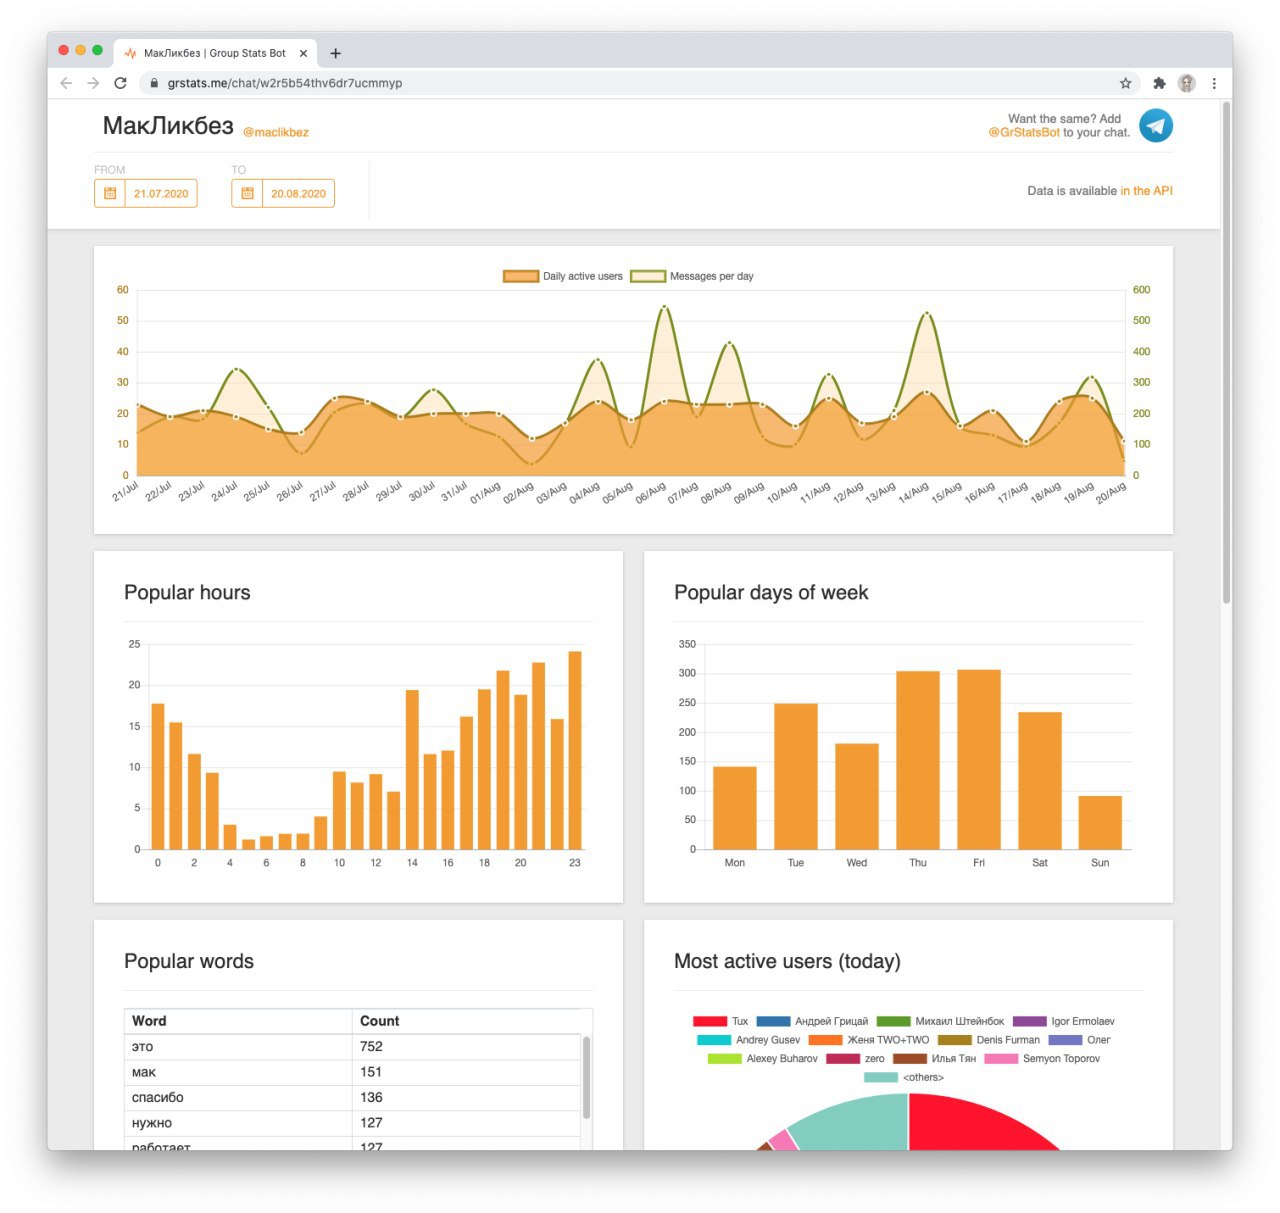Screen dimensions: 1280x1213
Task: Click the count value 752
Action: [371, 1047]
